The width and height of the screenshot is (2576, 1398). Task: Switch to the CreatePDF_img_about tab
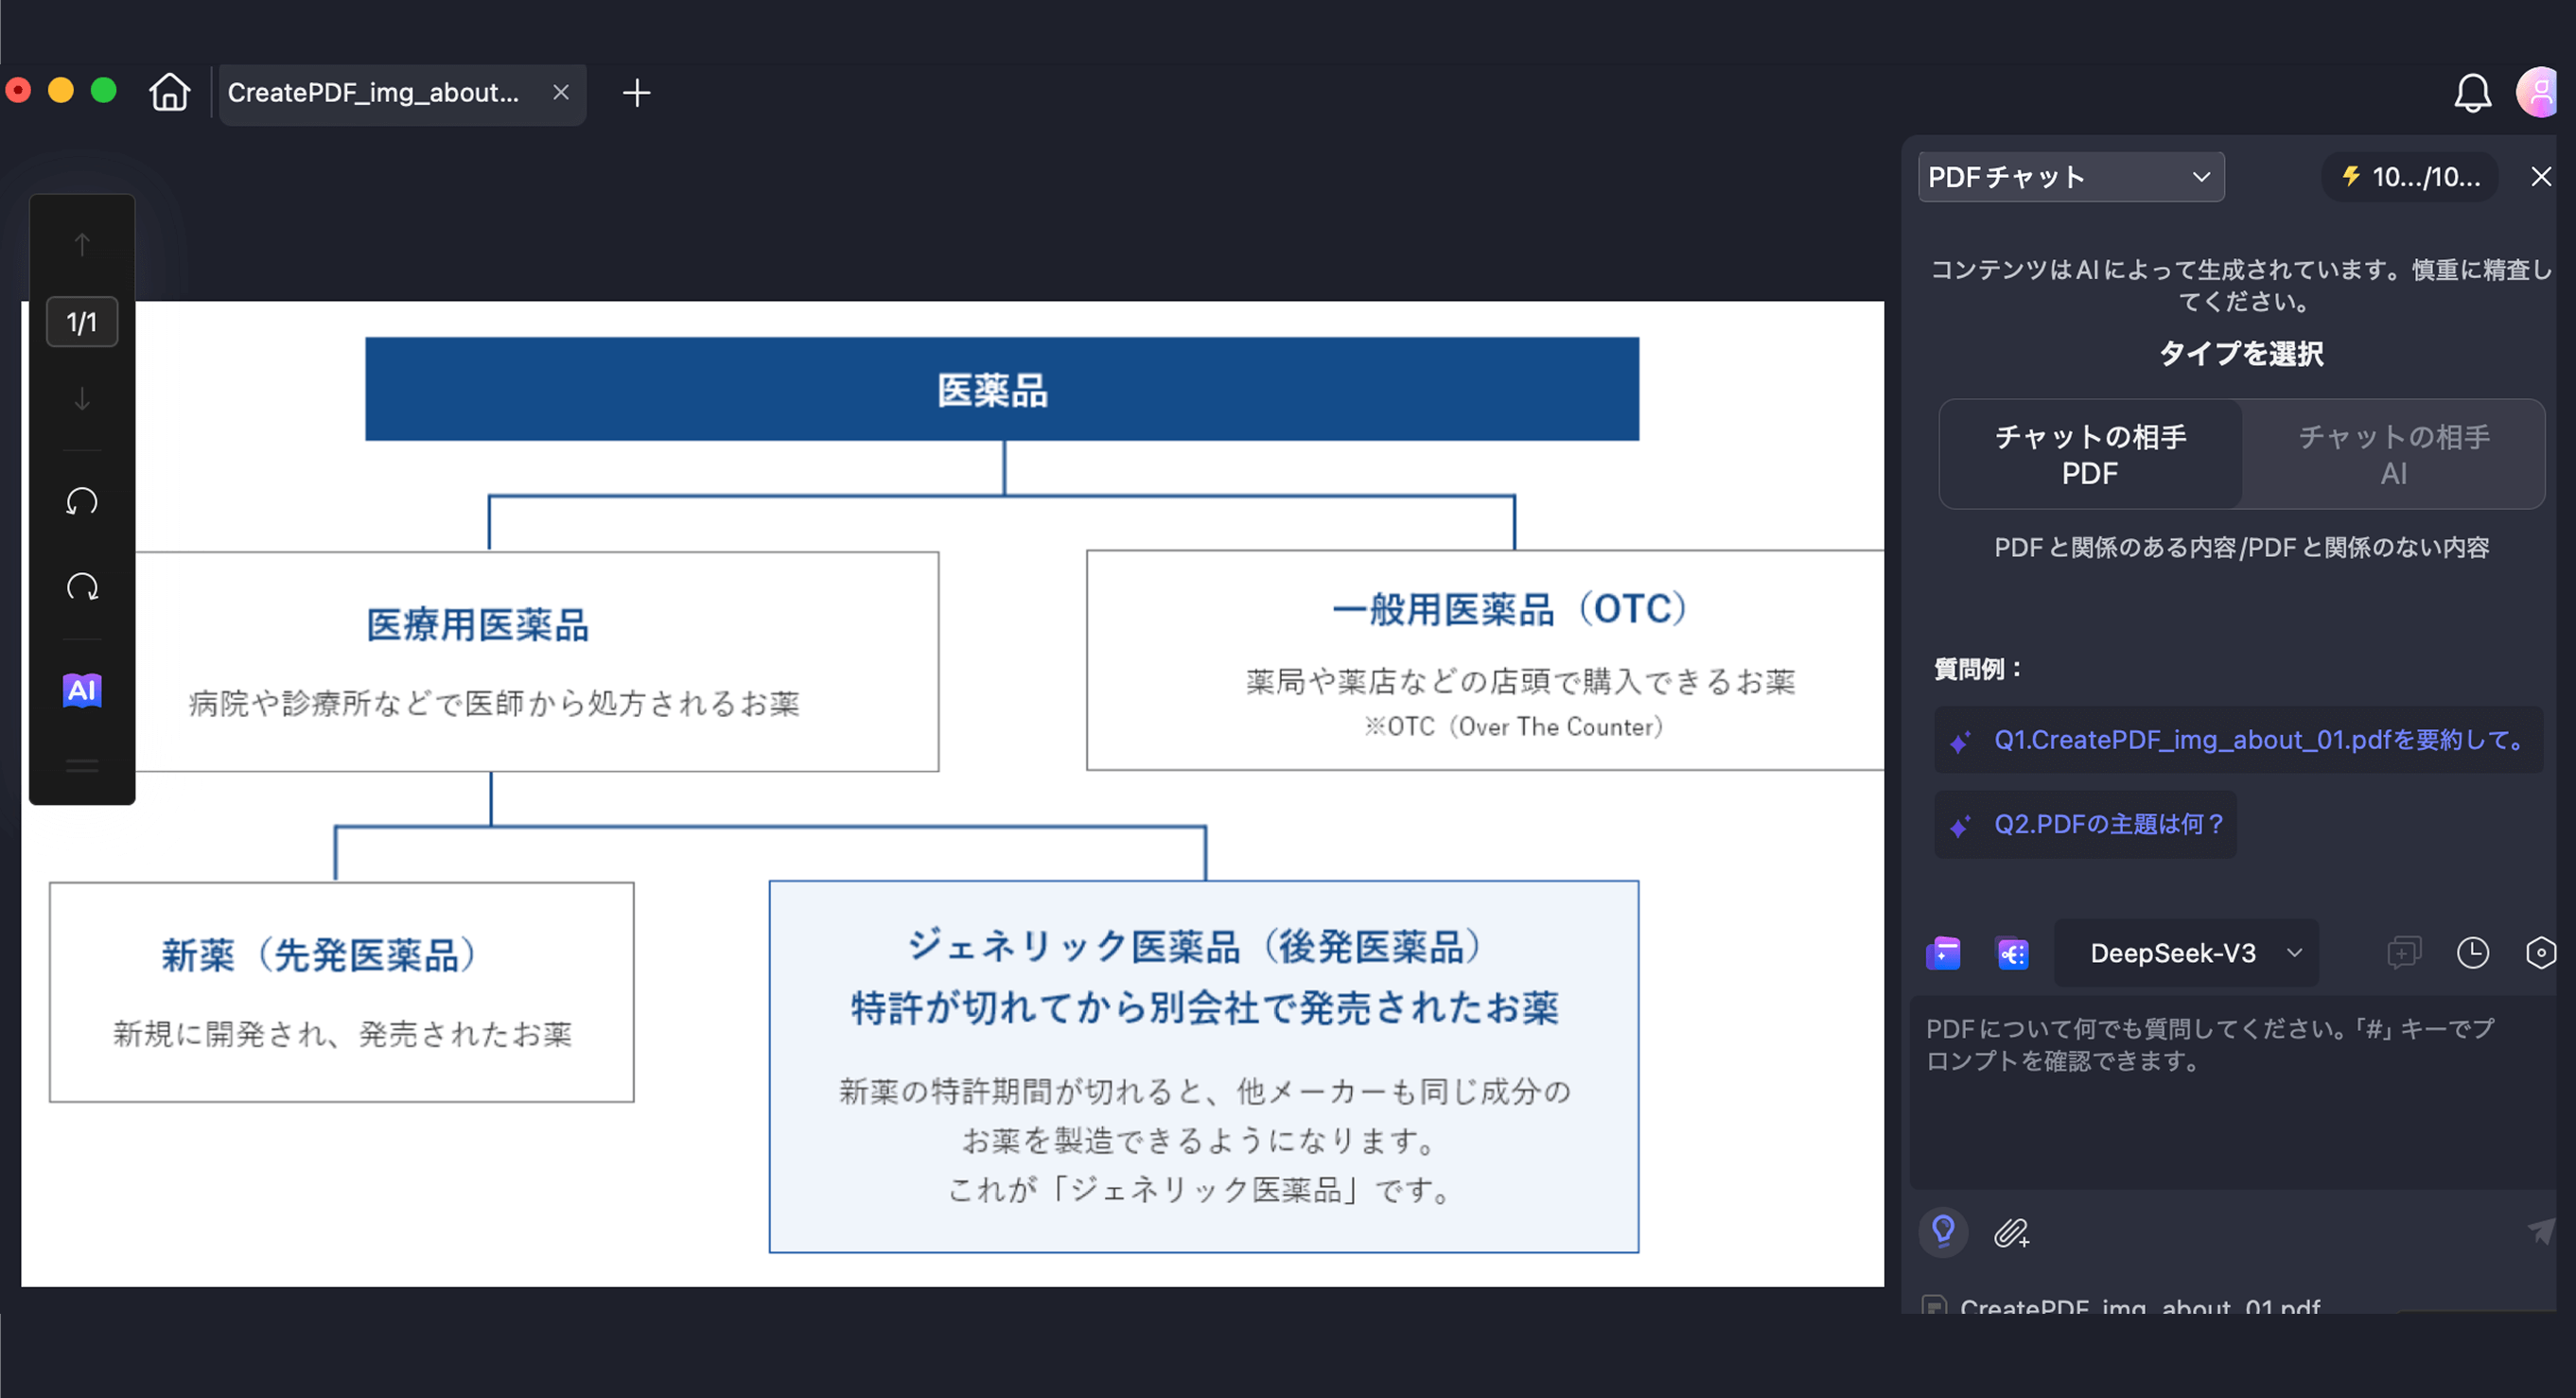(x=373, y=93)
